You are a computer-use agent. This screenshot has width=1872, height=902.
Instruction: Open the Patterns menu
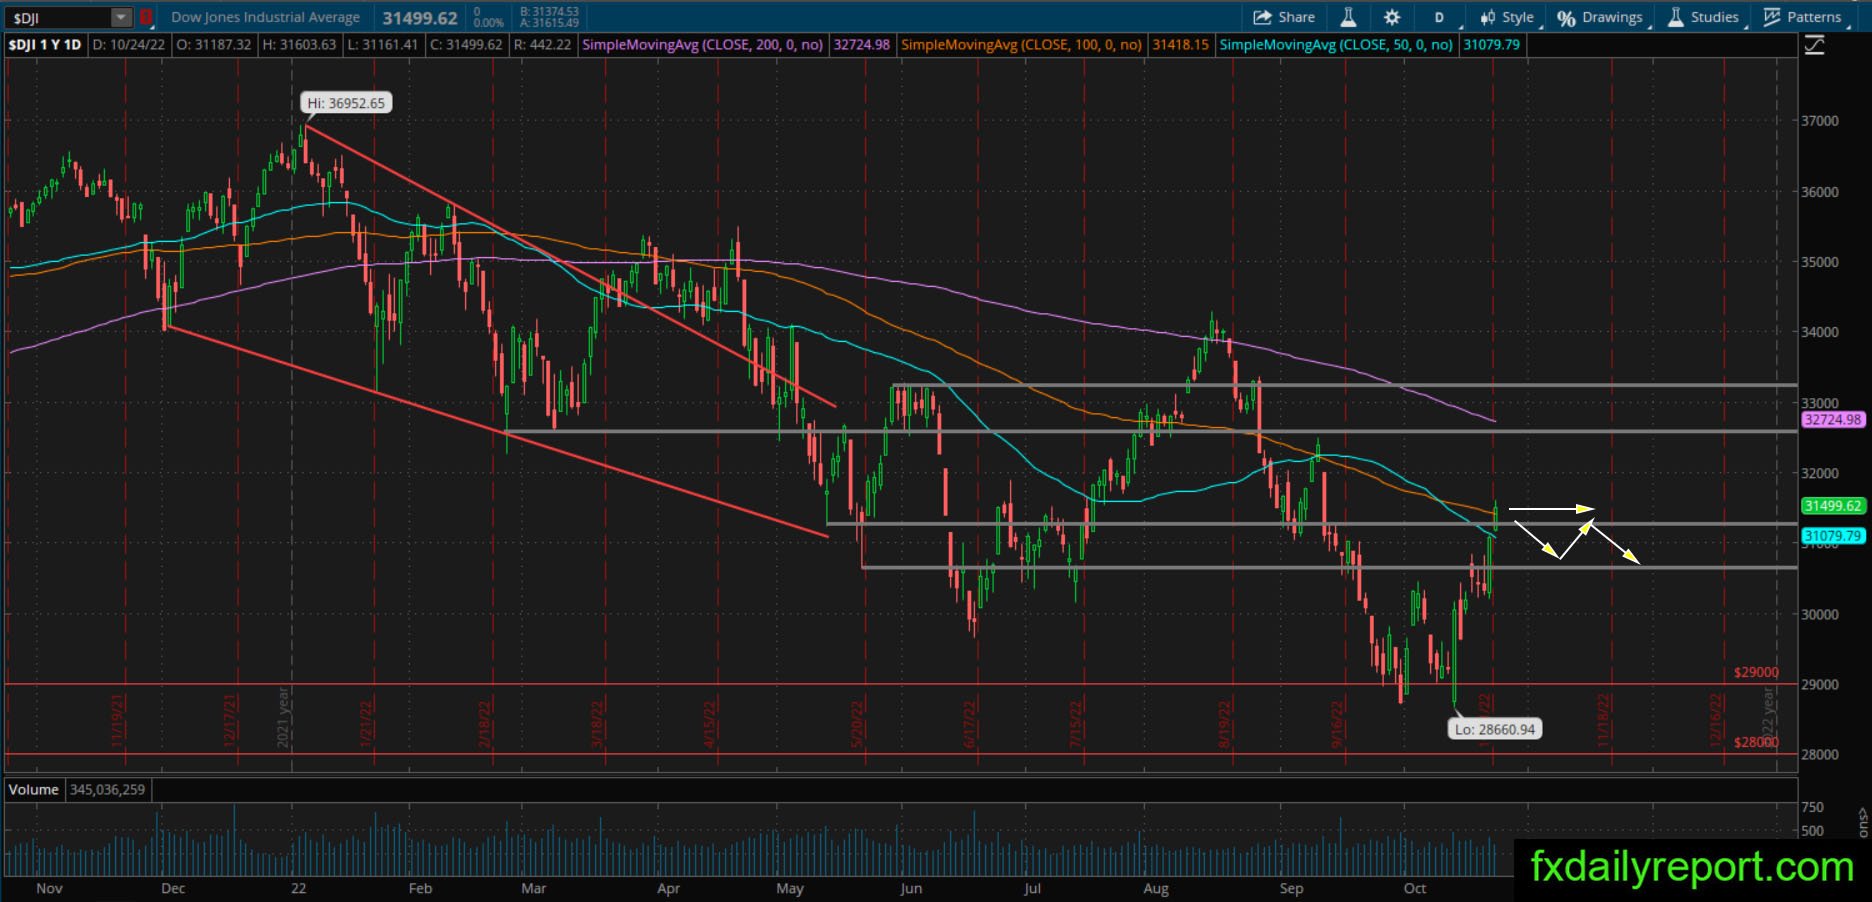pyautogui.click(x=1803, y=17)
